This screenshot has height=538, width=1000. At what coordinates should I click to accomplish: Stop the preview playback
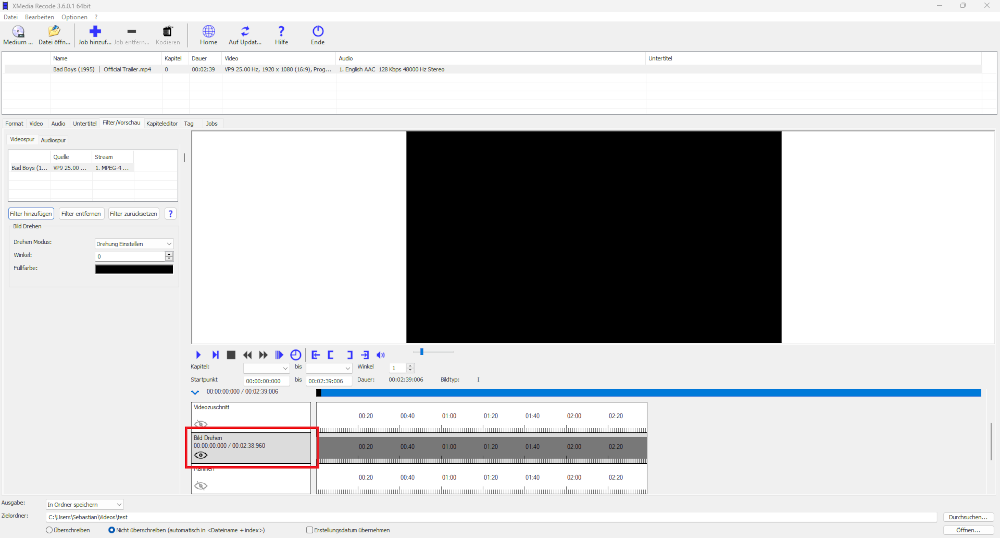232,355
